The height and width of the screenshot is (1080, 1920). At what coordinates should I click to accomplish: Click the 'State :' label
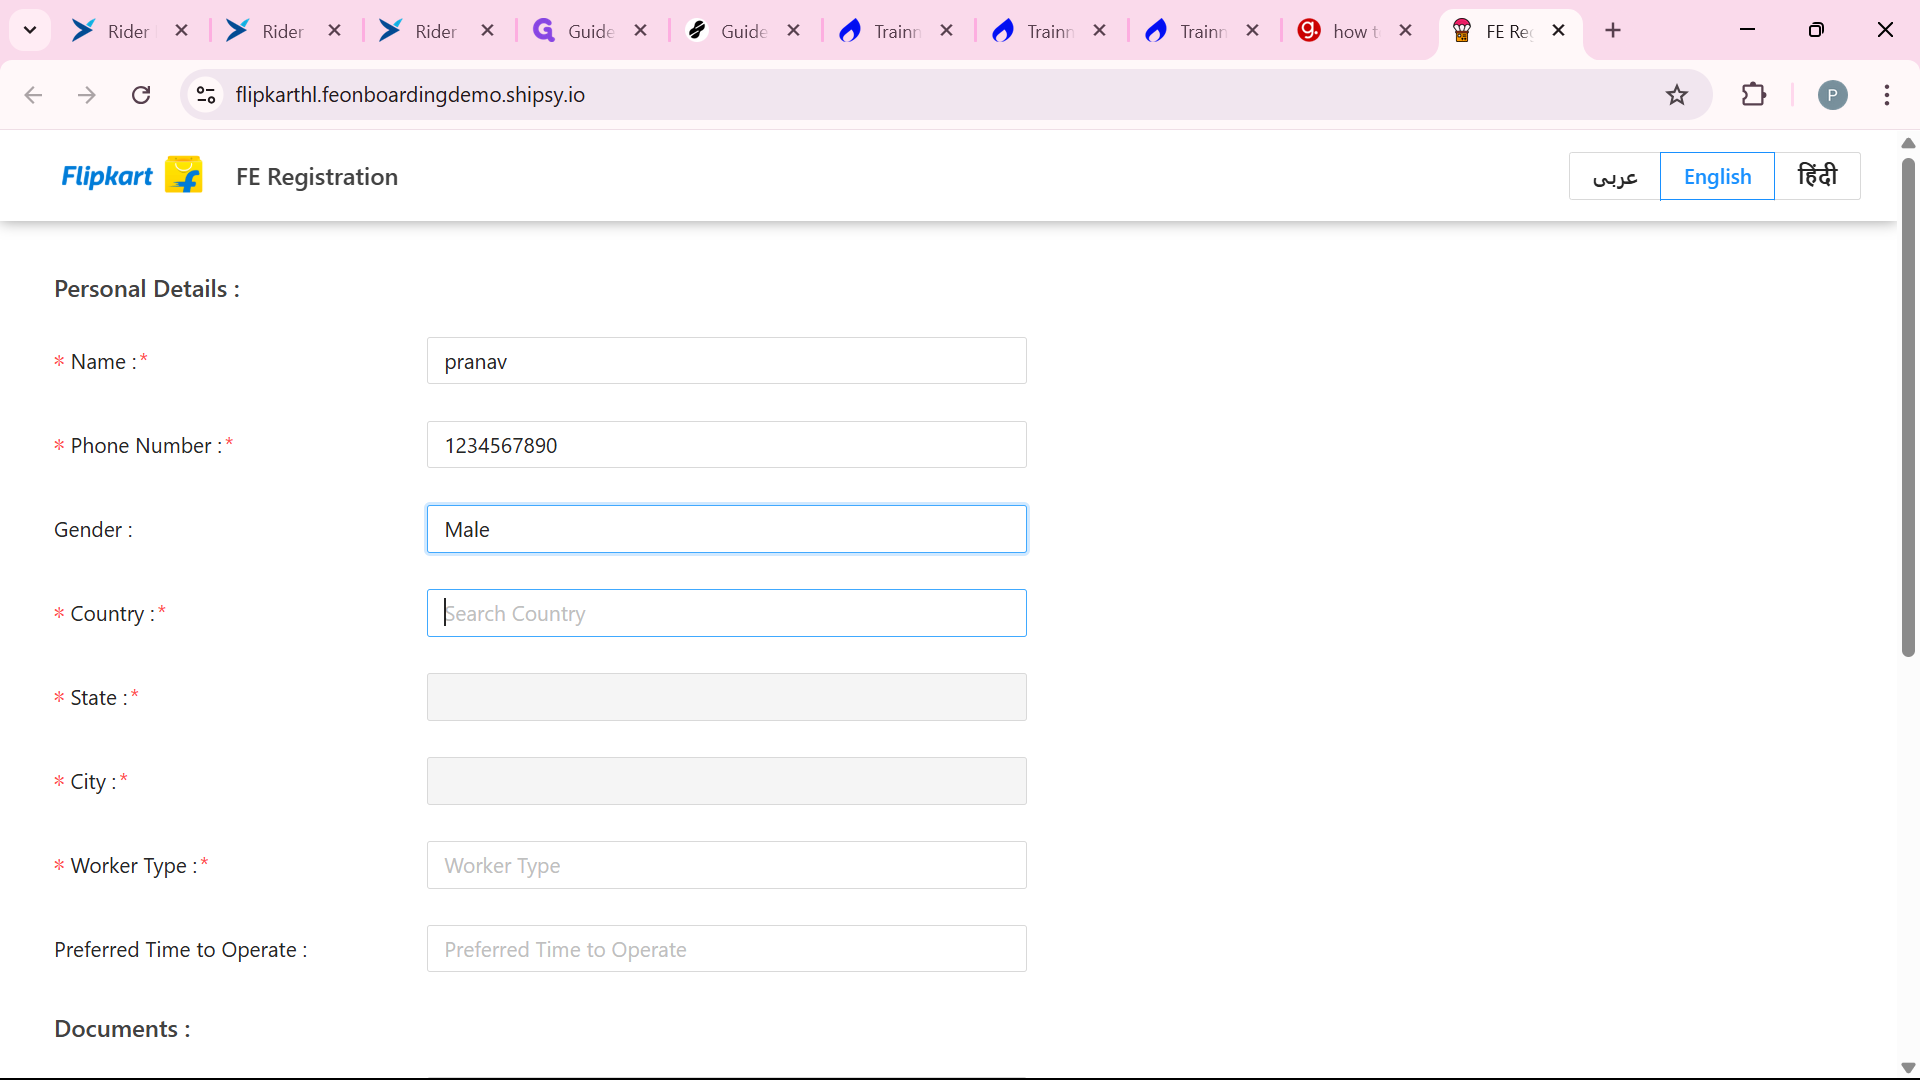99,698
